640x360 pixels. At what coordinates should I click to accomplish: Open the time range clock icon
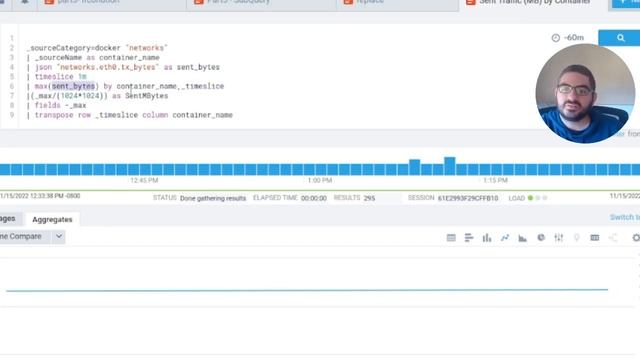[556, 38]
